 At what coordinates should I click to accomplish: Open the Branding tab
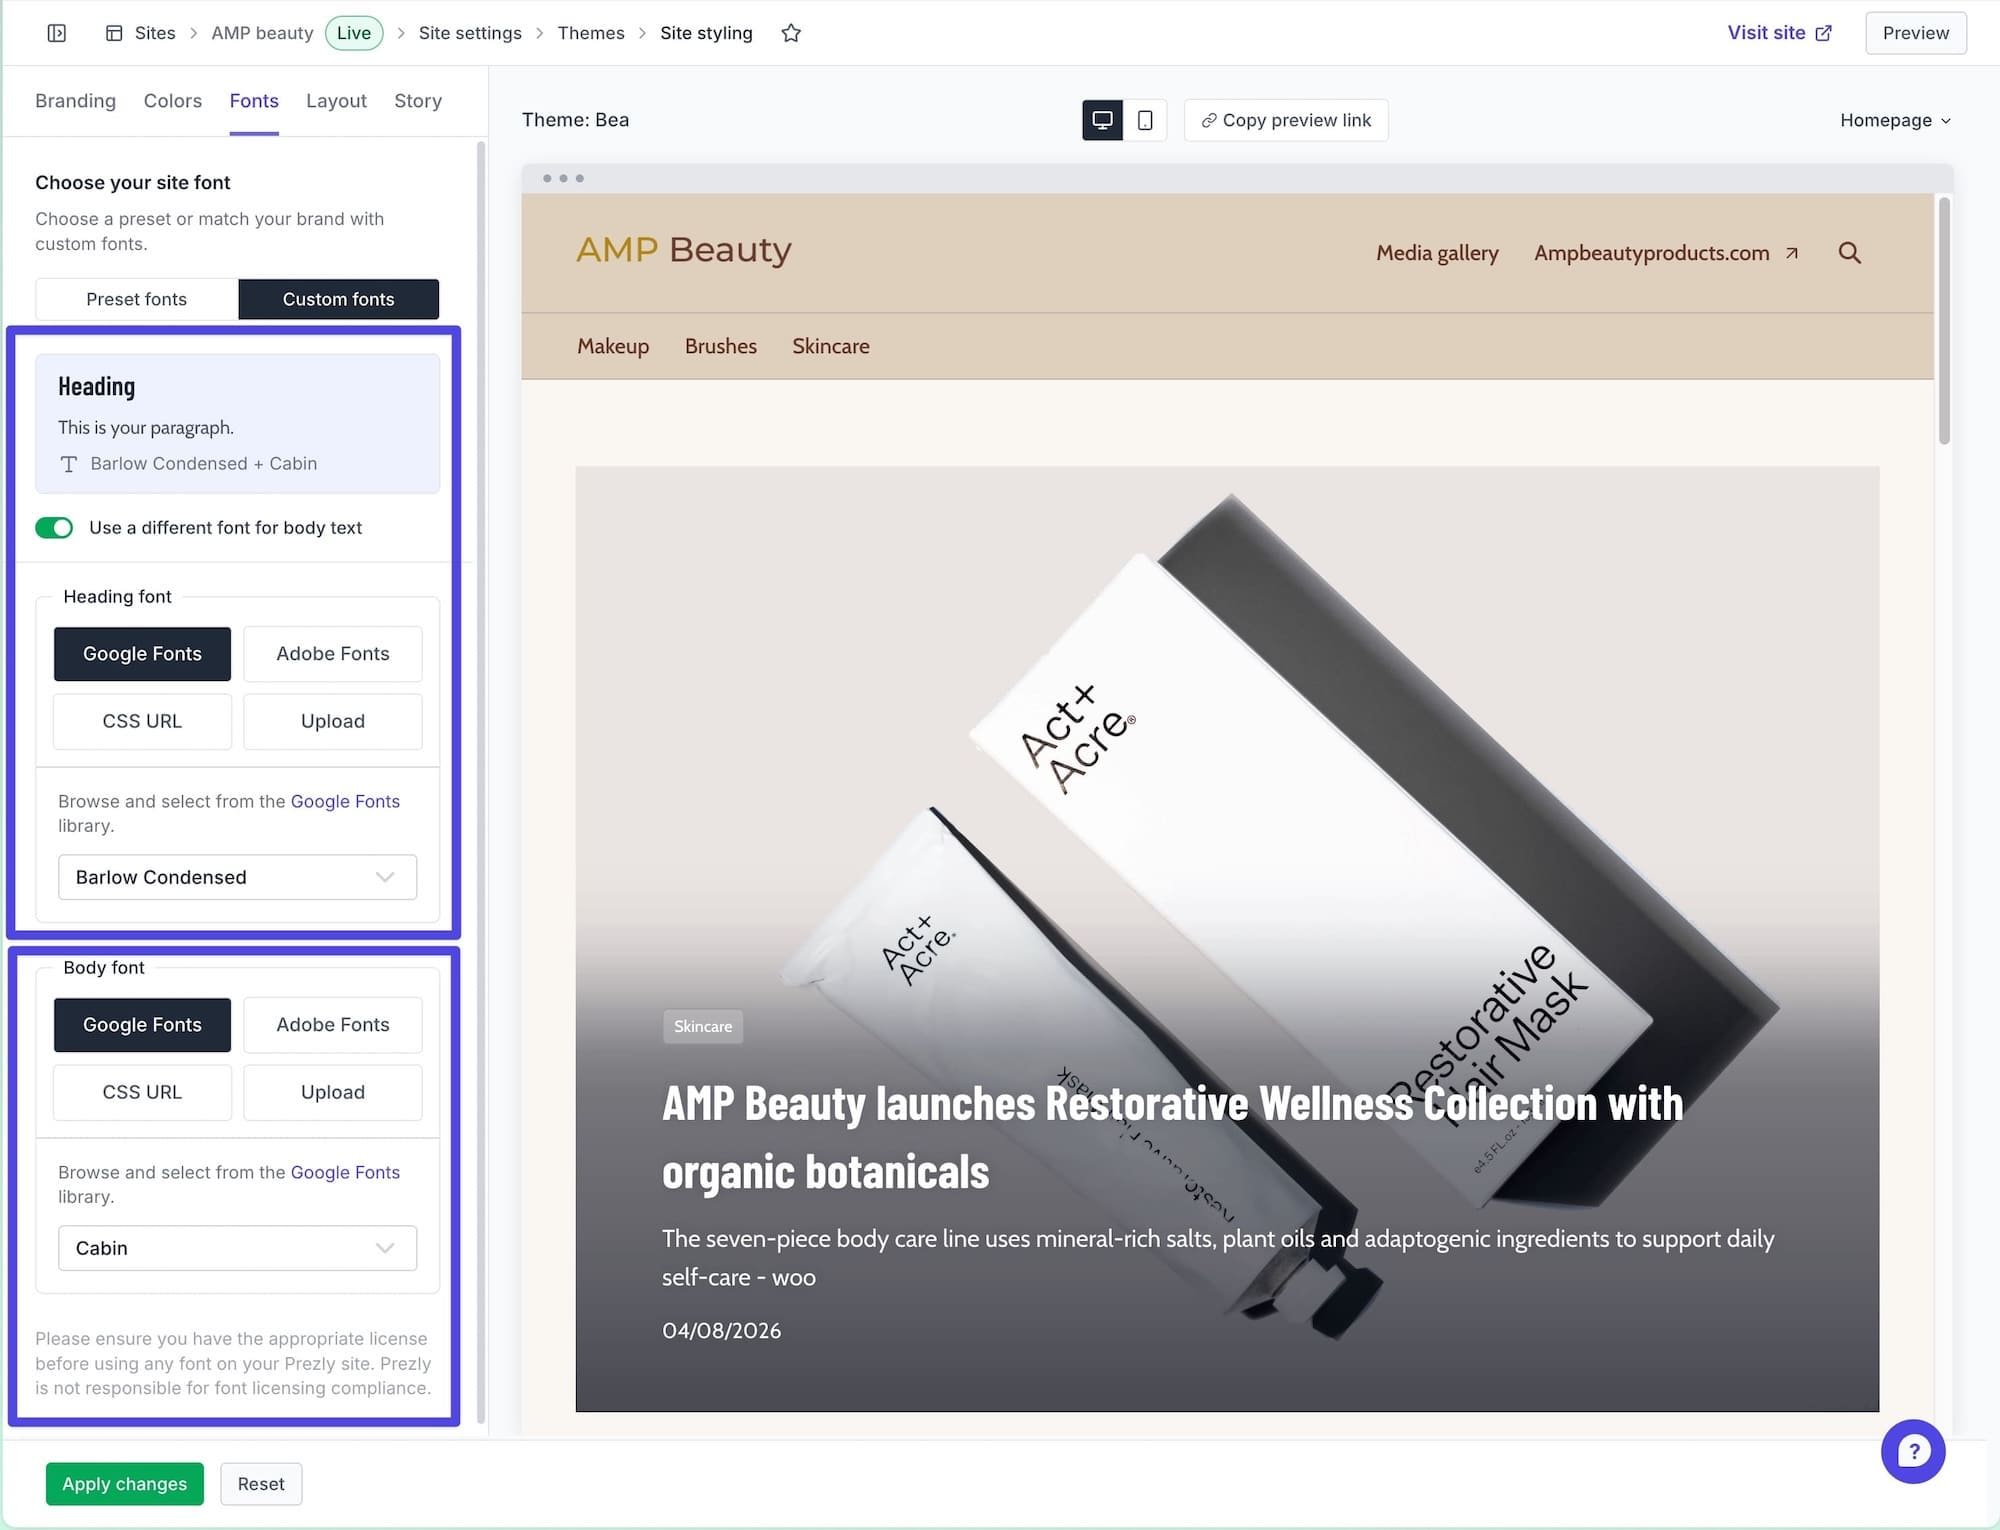(x=75, y=101)
